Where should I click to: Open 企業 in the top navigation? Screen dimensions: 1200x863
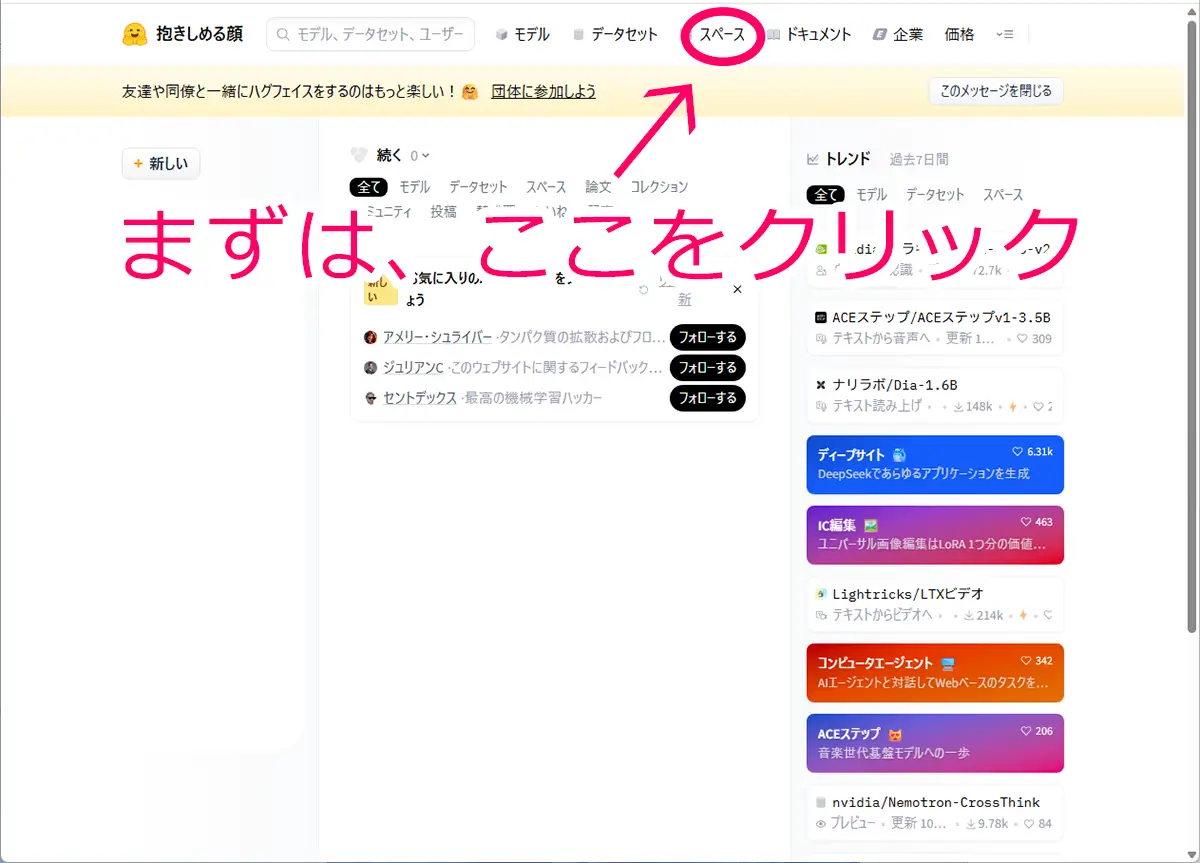[x=898, y=34]
